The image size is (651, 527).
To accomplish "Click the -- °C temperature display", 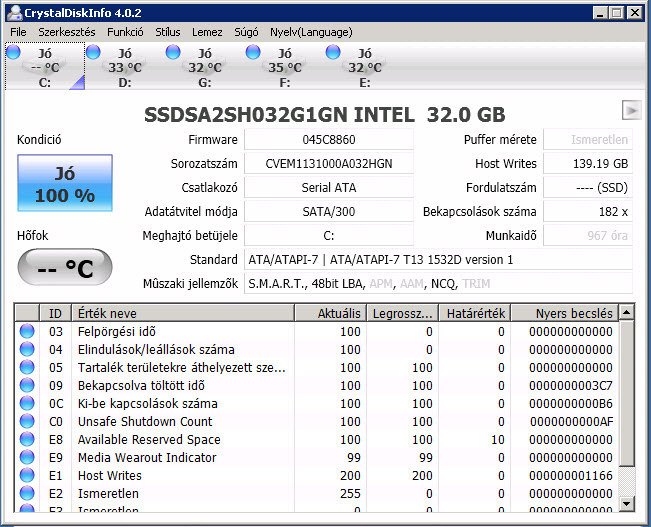I will (x=65, y=267).
